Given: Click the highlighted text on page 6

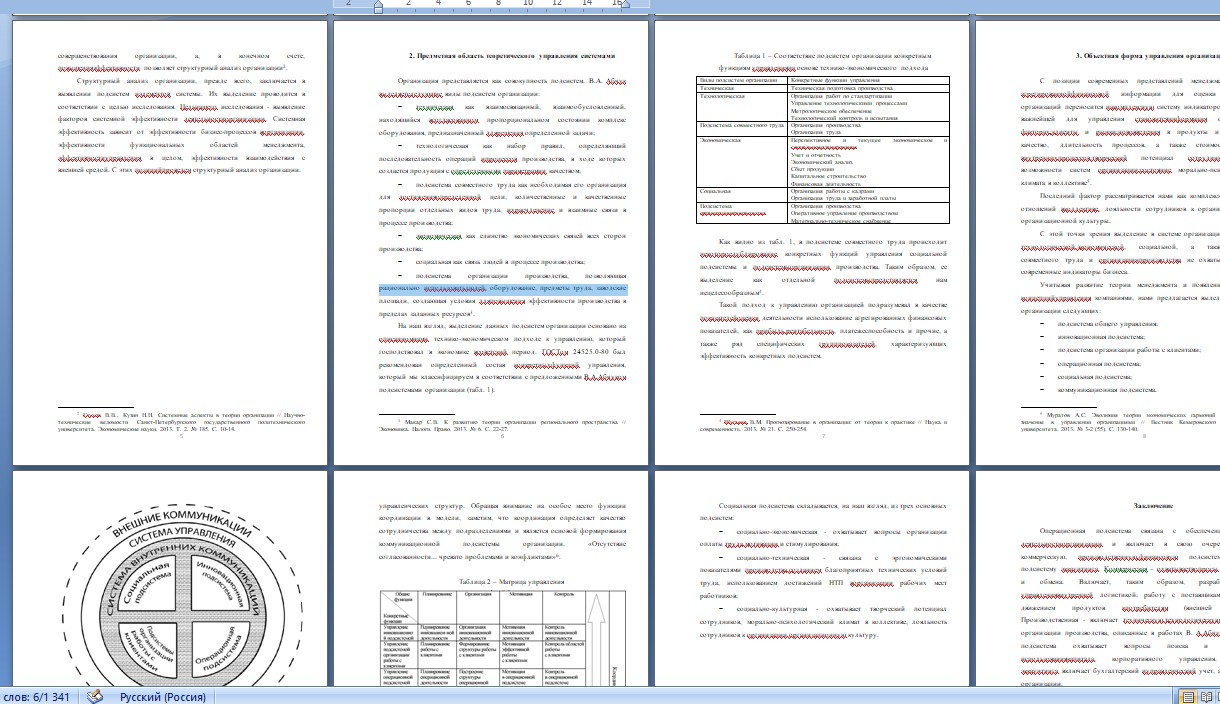Looking at the screenshot, I should tap(503, 289).
